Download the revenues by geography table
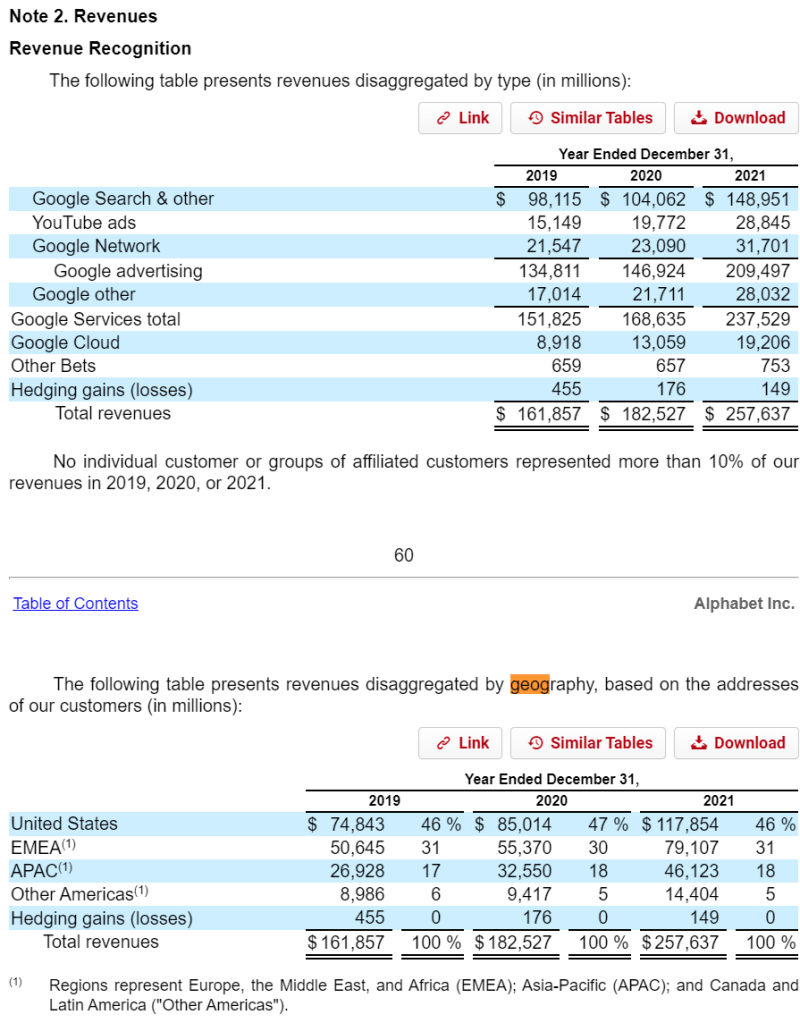 pyautogui.click(x=736, y=743)
